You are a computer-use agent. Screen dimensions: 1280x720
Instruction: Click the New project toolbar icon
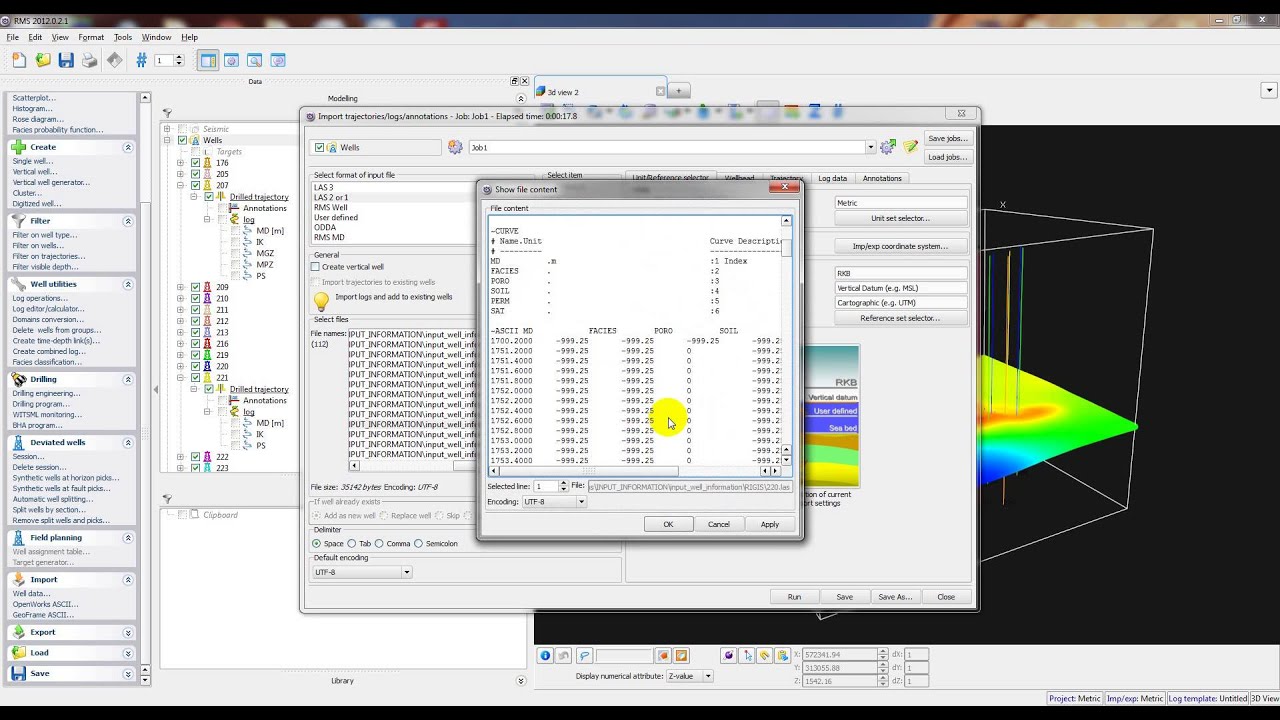pyautogui.click(x=19, y=60)
